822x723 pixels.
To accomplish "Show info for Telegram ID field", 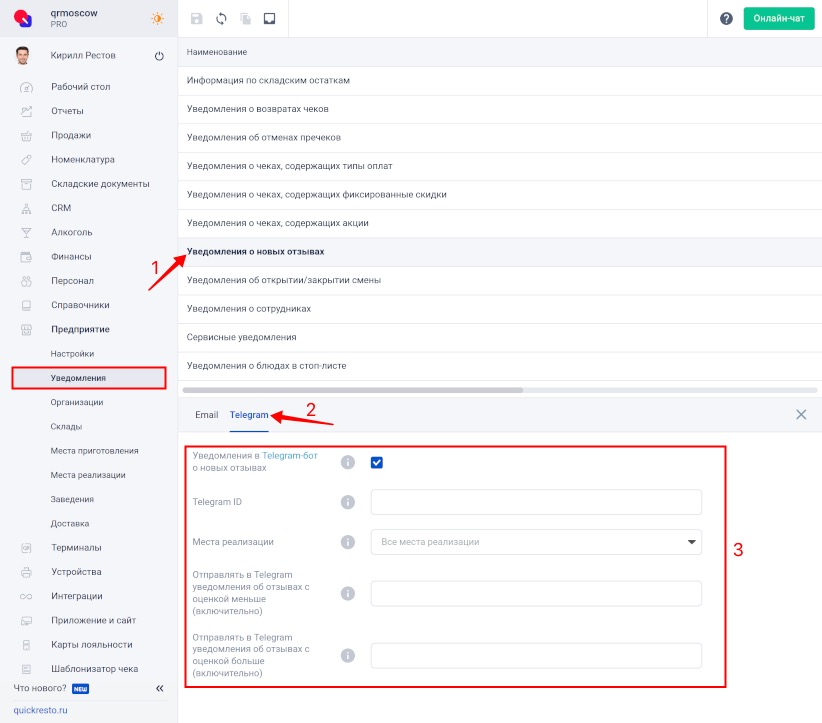I will [x=348, y=502].
